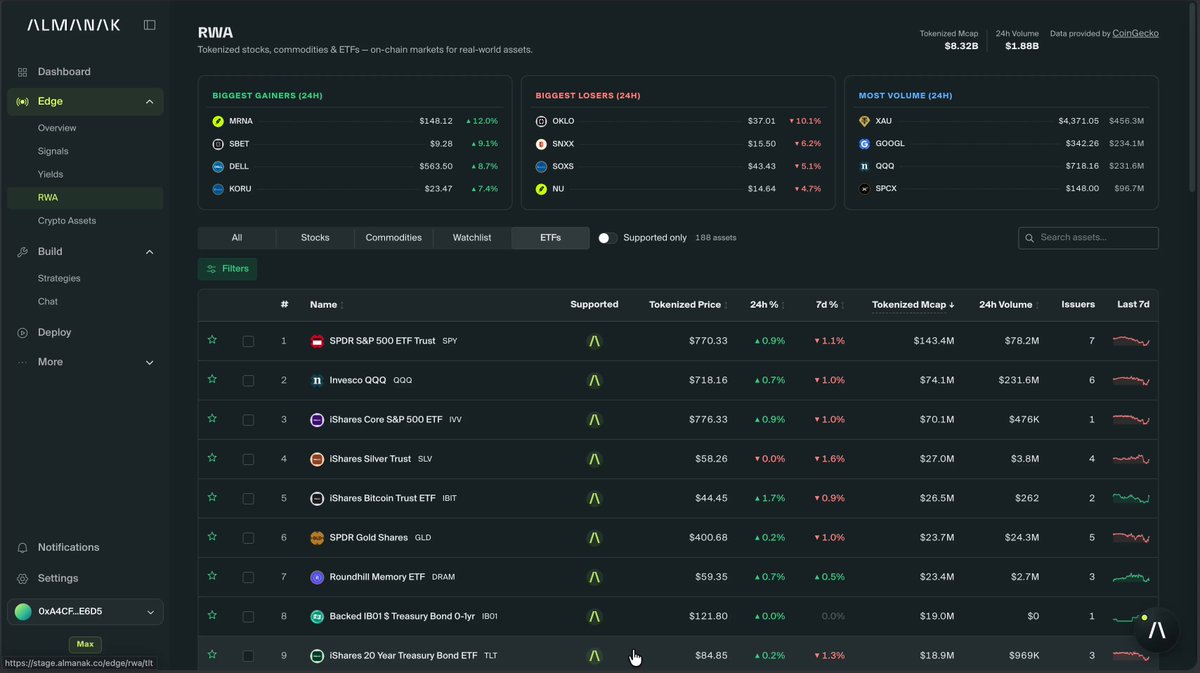Open Crypto Assets in sidebar
Image resolution: width=1200 pixels, height=673 pixels.
(x=67, y=220)
